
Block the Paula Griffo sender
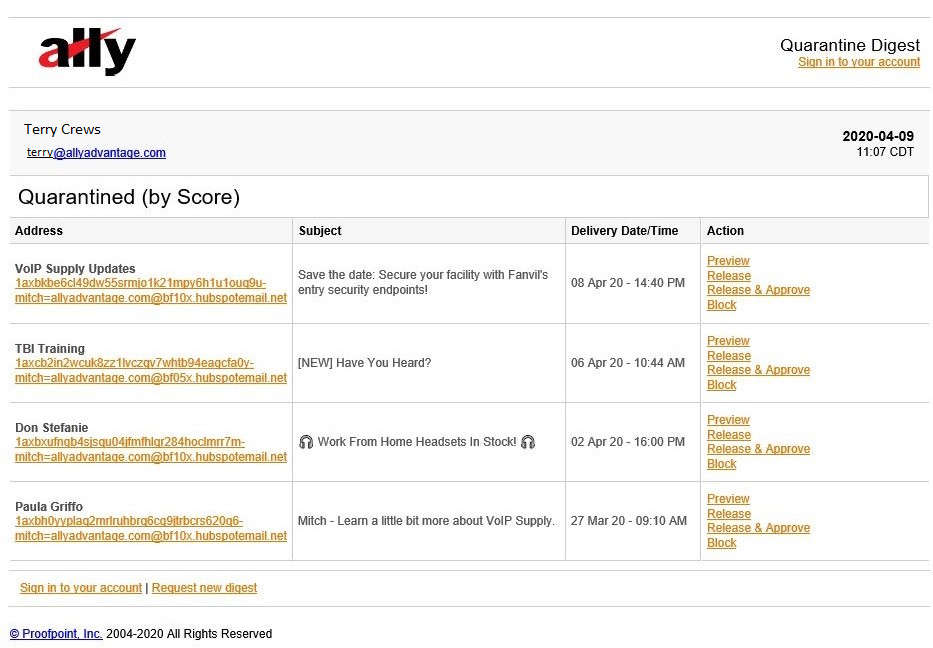click(721, 543)
